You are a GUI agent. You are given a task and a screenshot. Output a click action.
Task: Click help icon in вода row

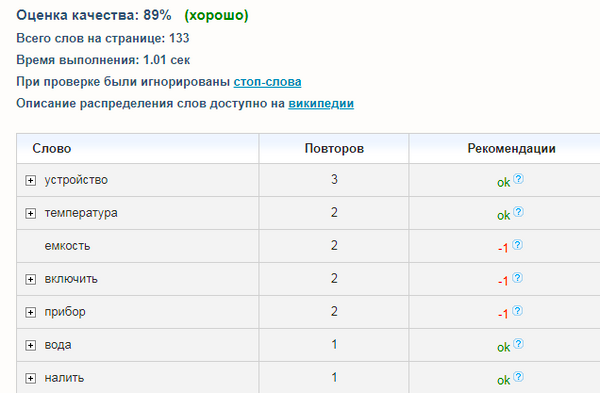[518, 344]
